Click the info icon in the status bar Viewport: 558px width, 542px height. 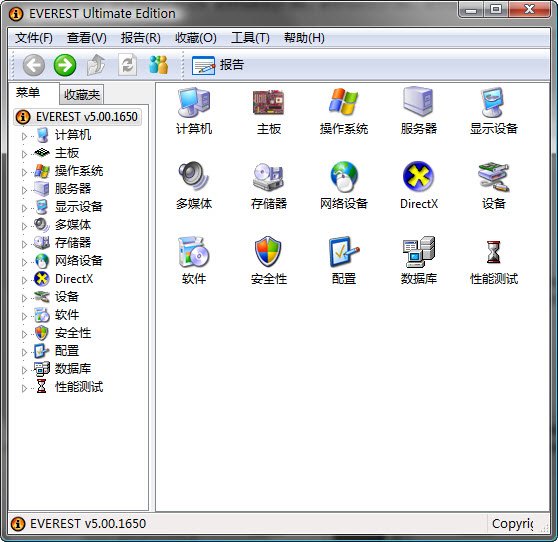(18, 524)
